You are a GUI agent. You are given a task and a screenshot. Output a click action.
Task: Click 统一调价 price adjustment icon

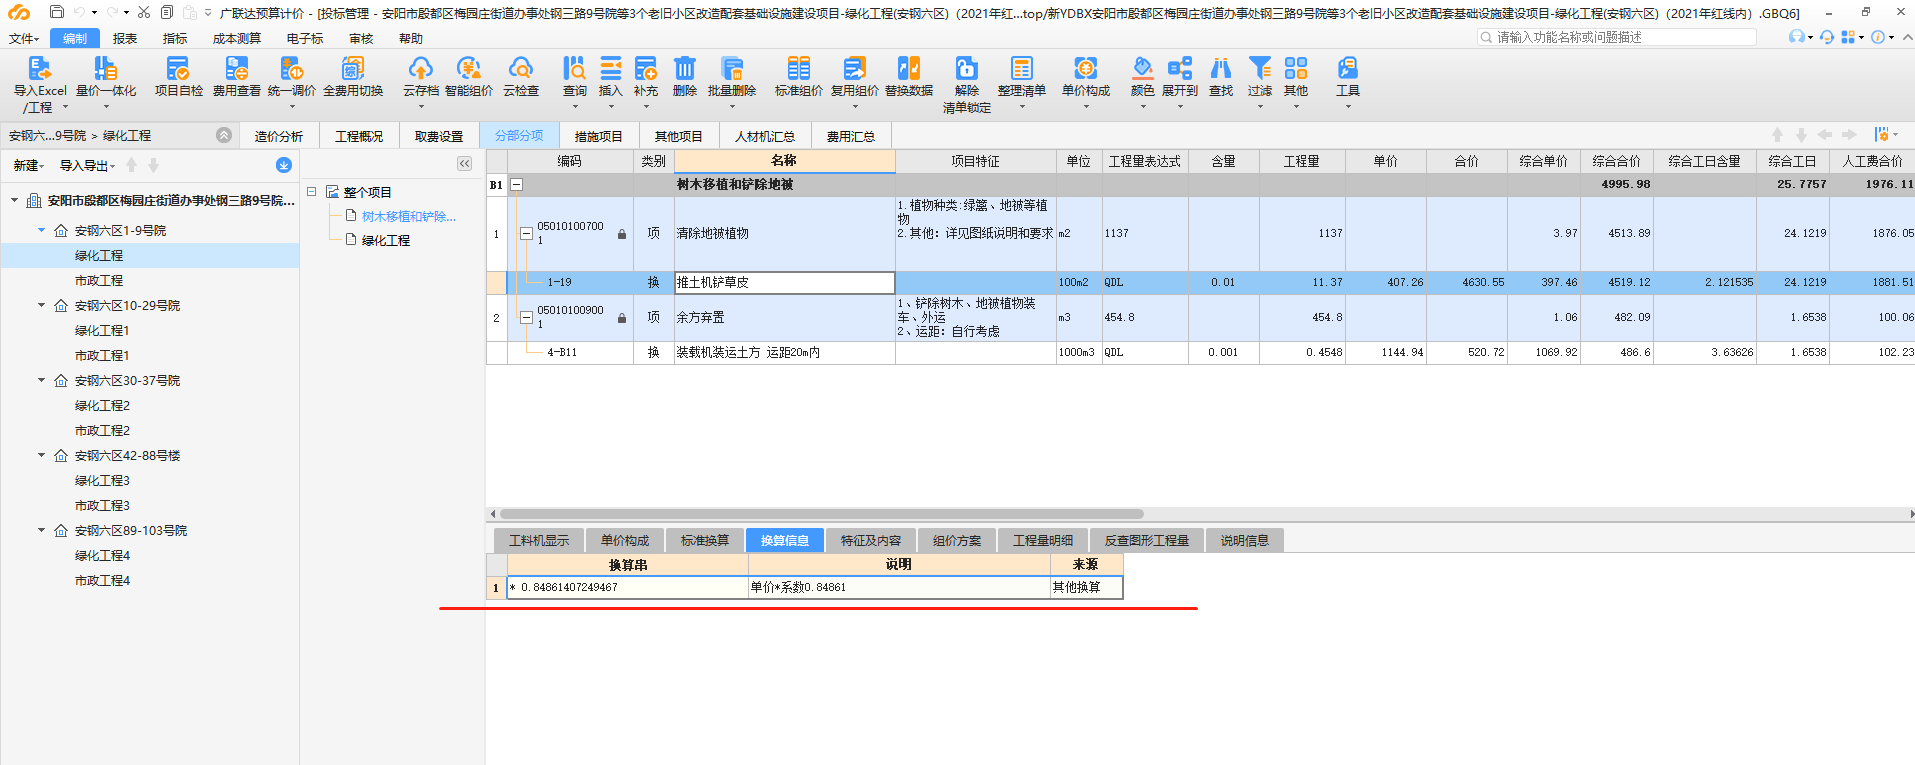[291, 77]
